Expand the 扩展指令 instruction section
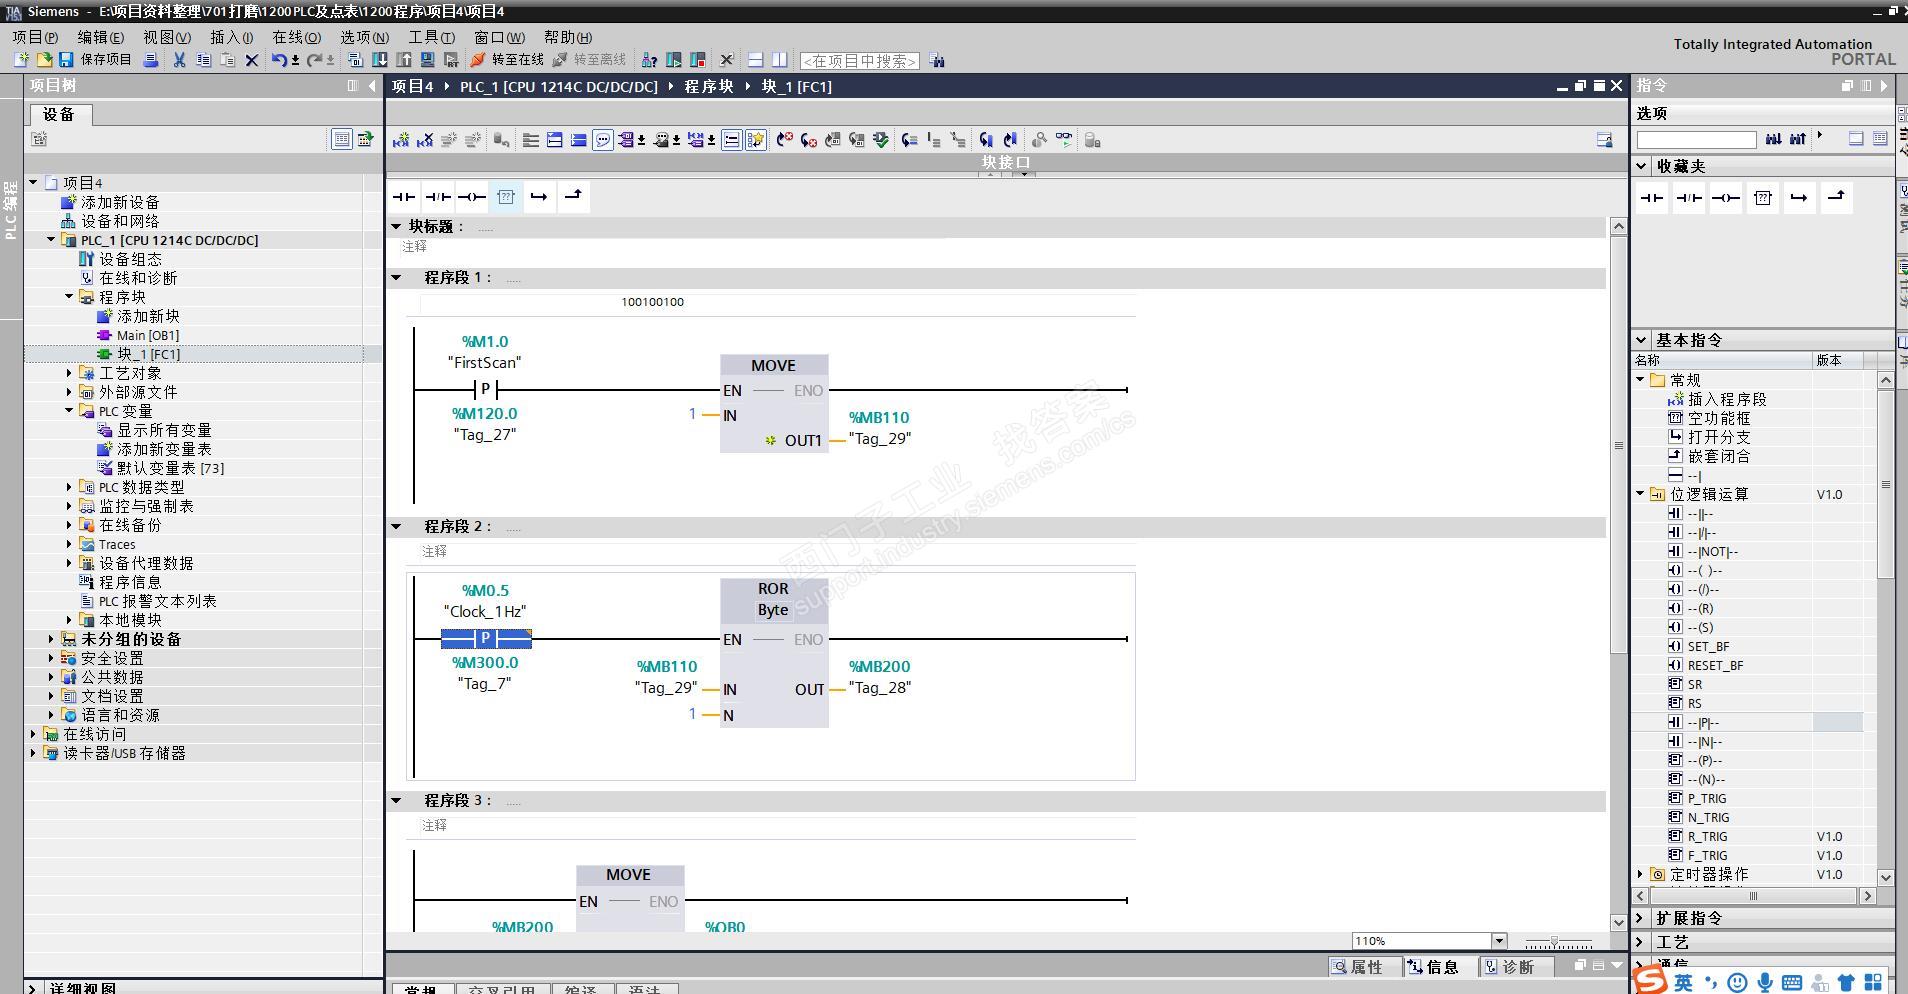The image size is (1908, 994). [1641, 918]
